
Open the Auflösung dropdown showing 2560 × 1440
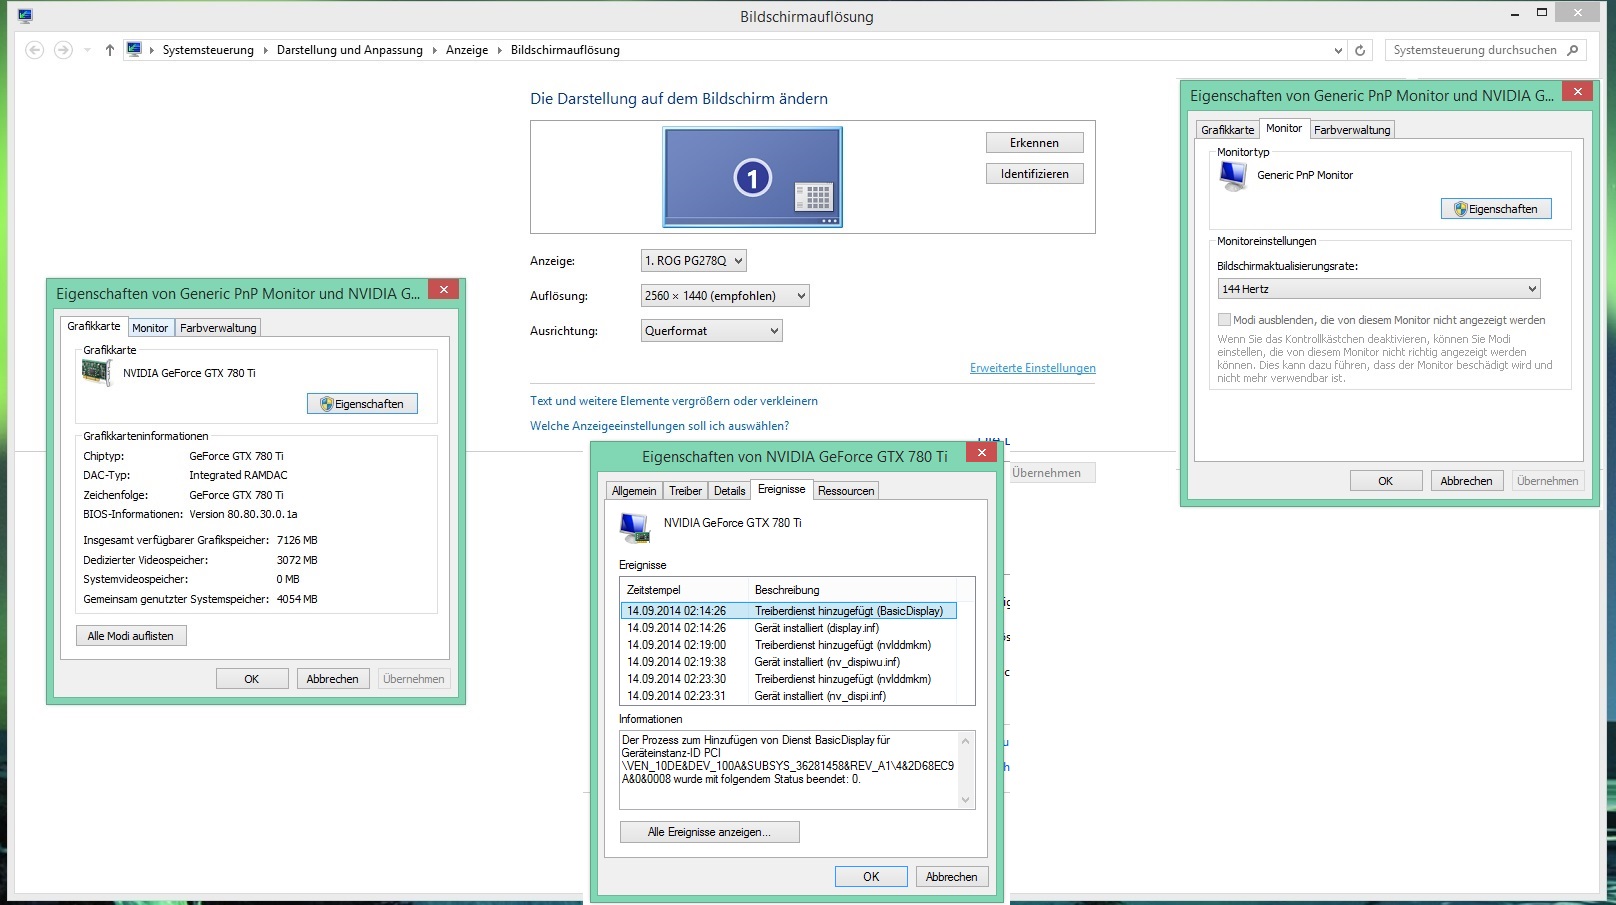pyautogui.click(x=725, y=296)
